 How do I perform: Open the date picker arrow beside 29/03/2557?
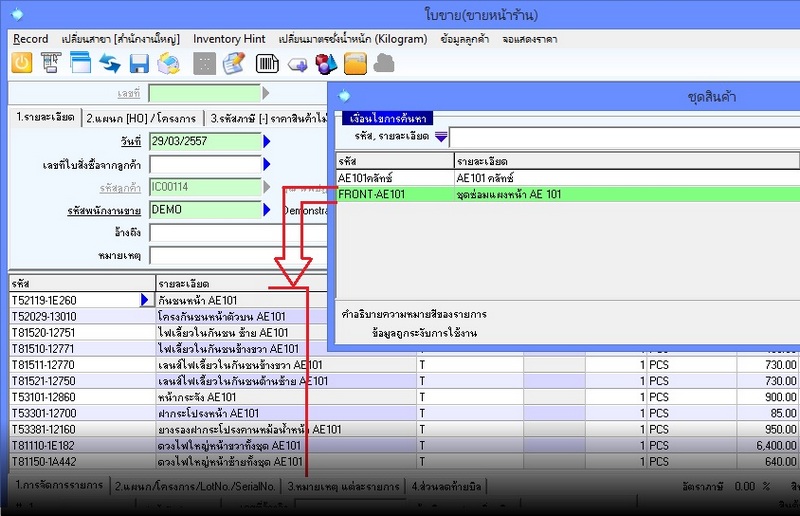pyautogui.click(x=267, y=141)
